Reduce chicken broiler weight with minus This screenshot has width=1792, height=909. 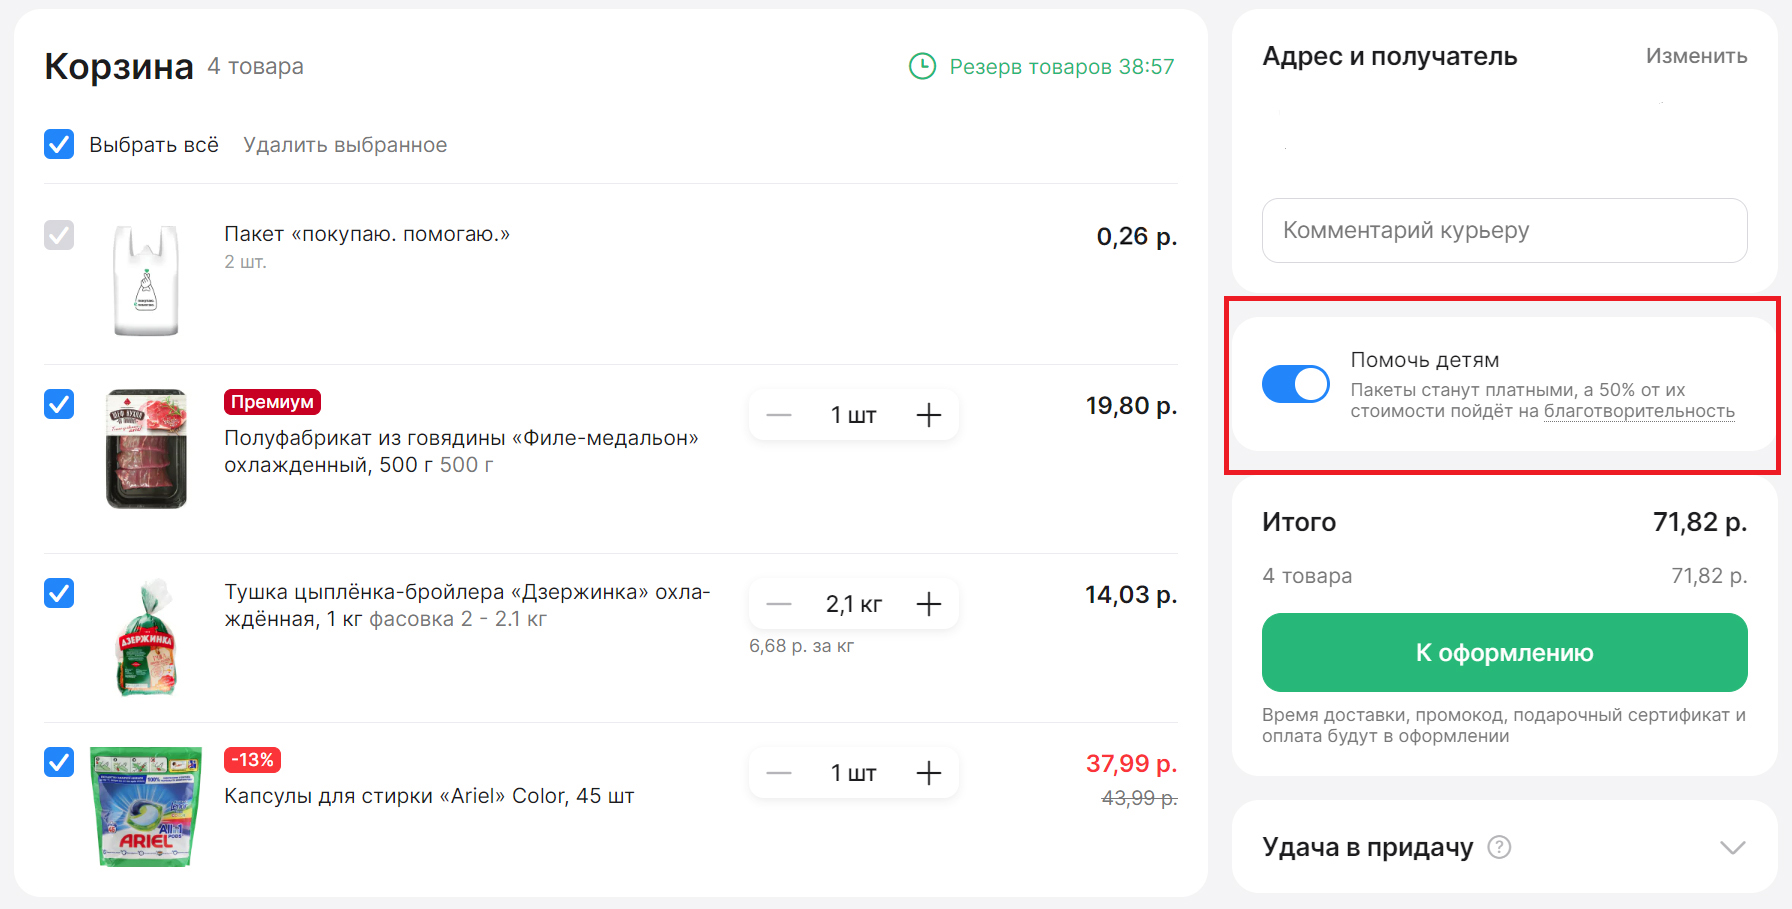tap(779, 604)
